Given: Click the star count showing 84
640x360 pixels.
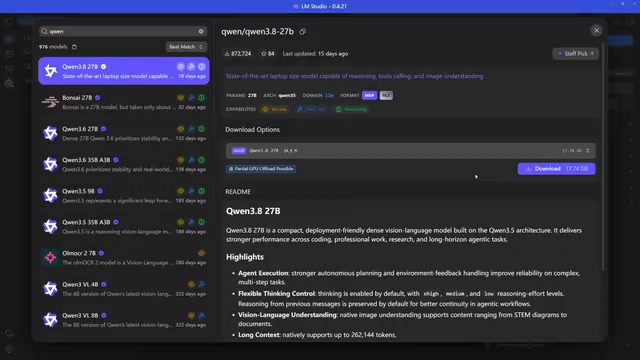Looking at the screenshot, I should click(268, 53).
